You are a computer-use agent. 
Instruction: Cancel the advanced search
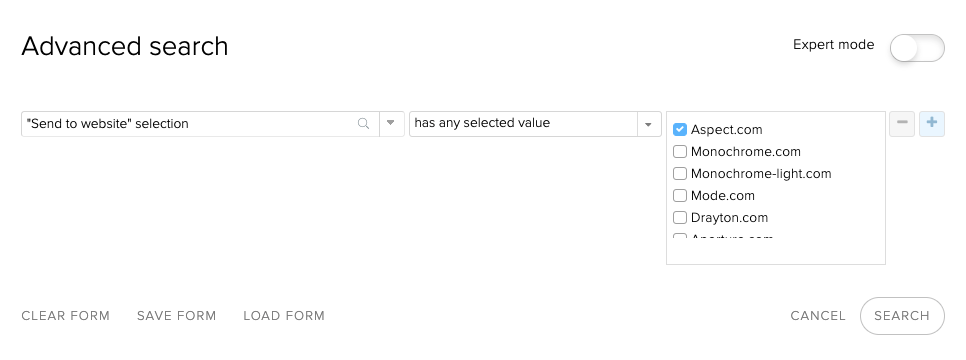pyautogui.click(x=818, y=316)
